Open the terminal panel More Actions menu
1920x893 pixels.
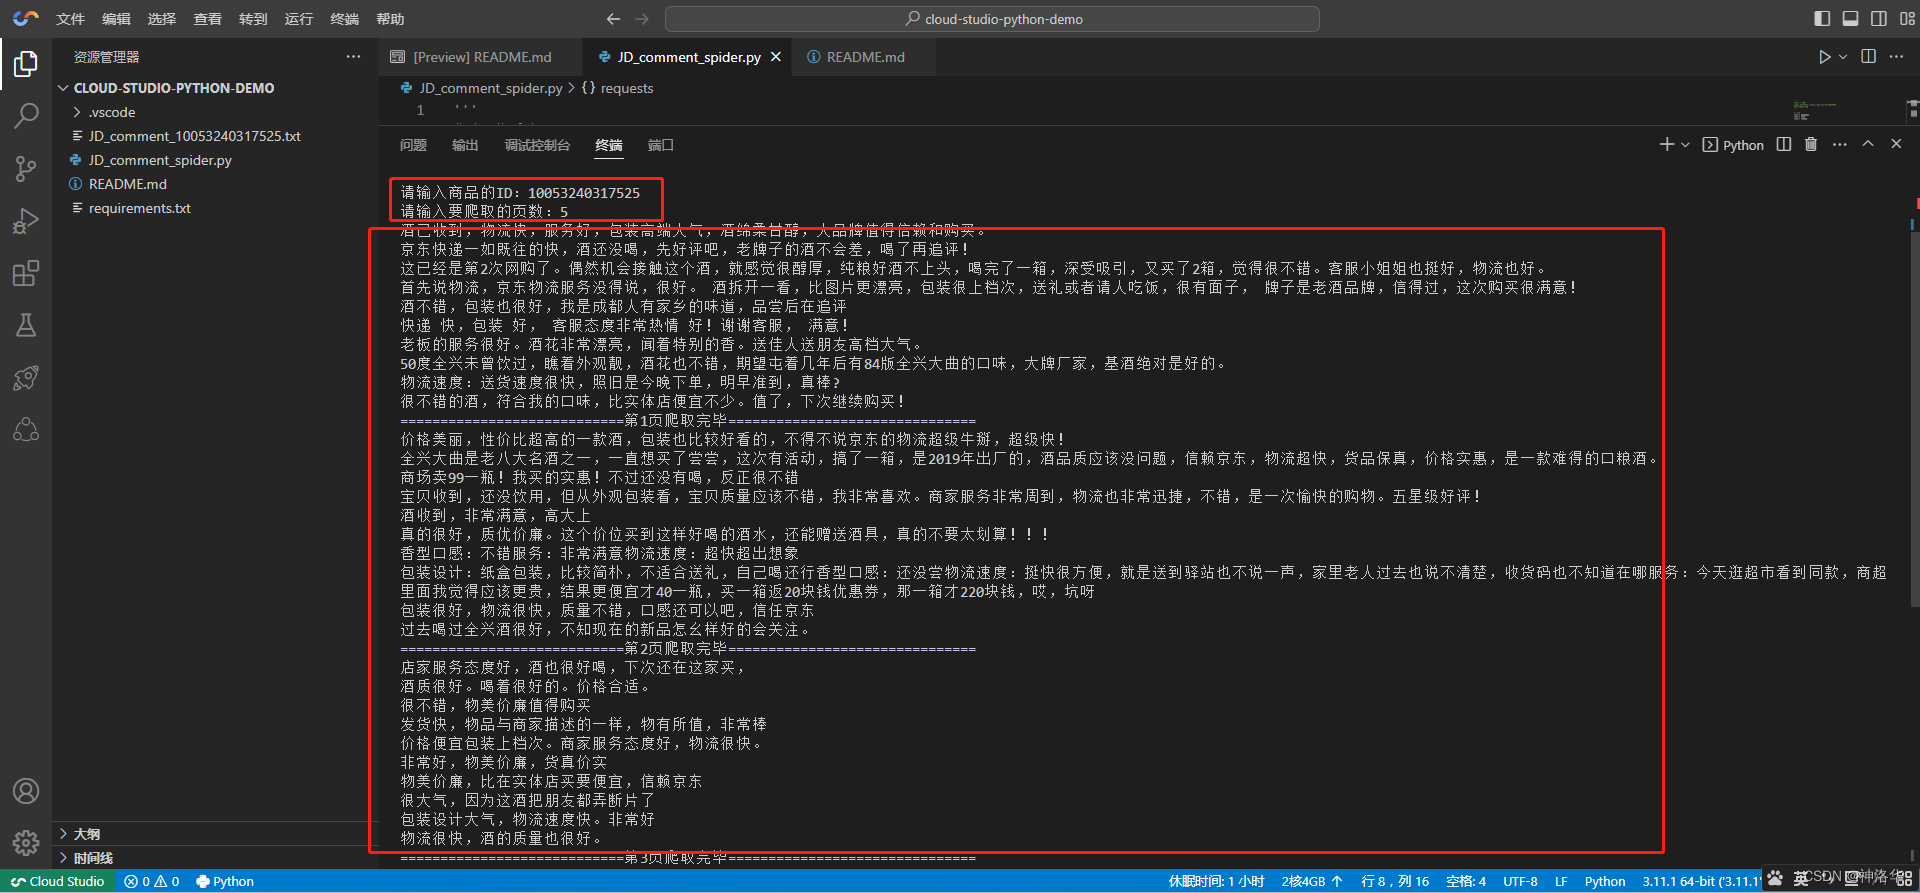pos(1840,145)
